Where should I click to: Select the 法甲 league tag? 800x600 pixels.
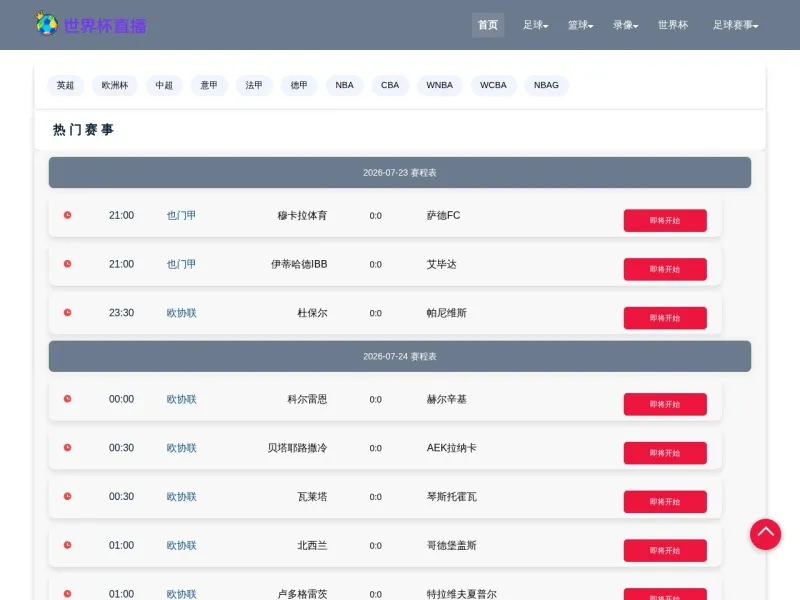tap(254, 85)
